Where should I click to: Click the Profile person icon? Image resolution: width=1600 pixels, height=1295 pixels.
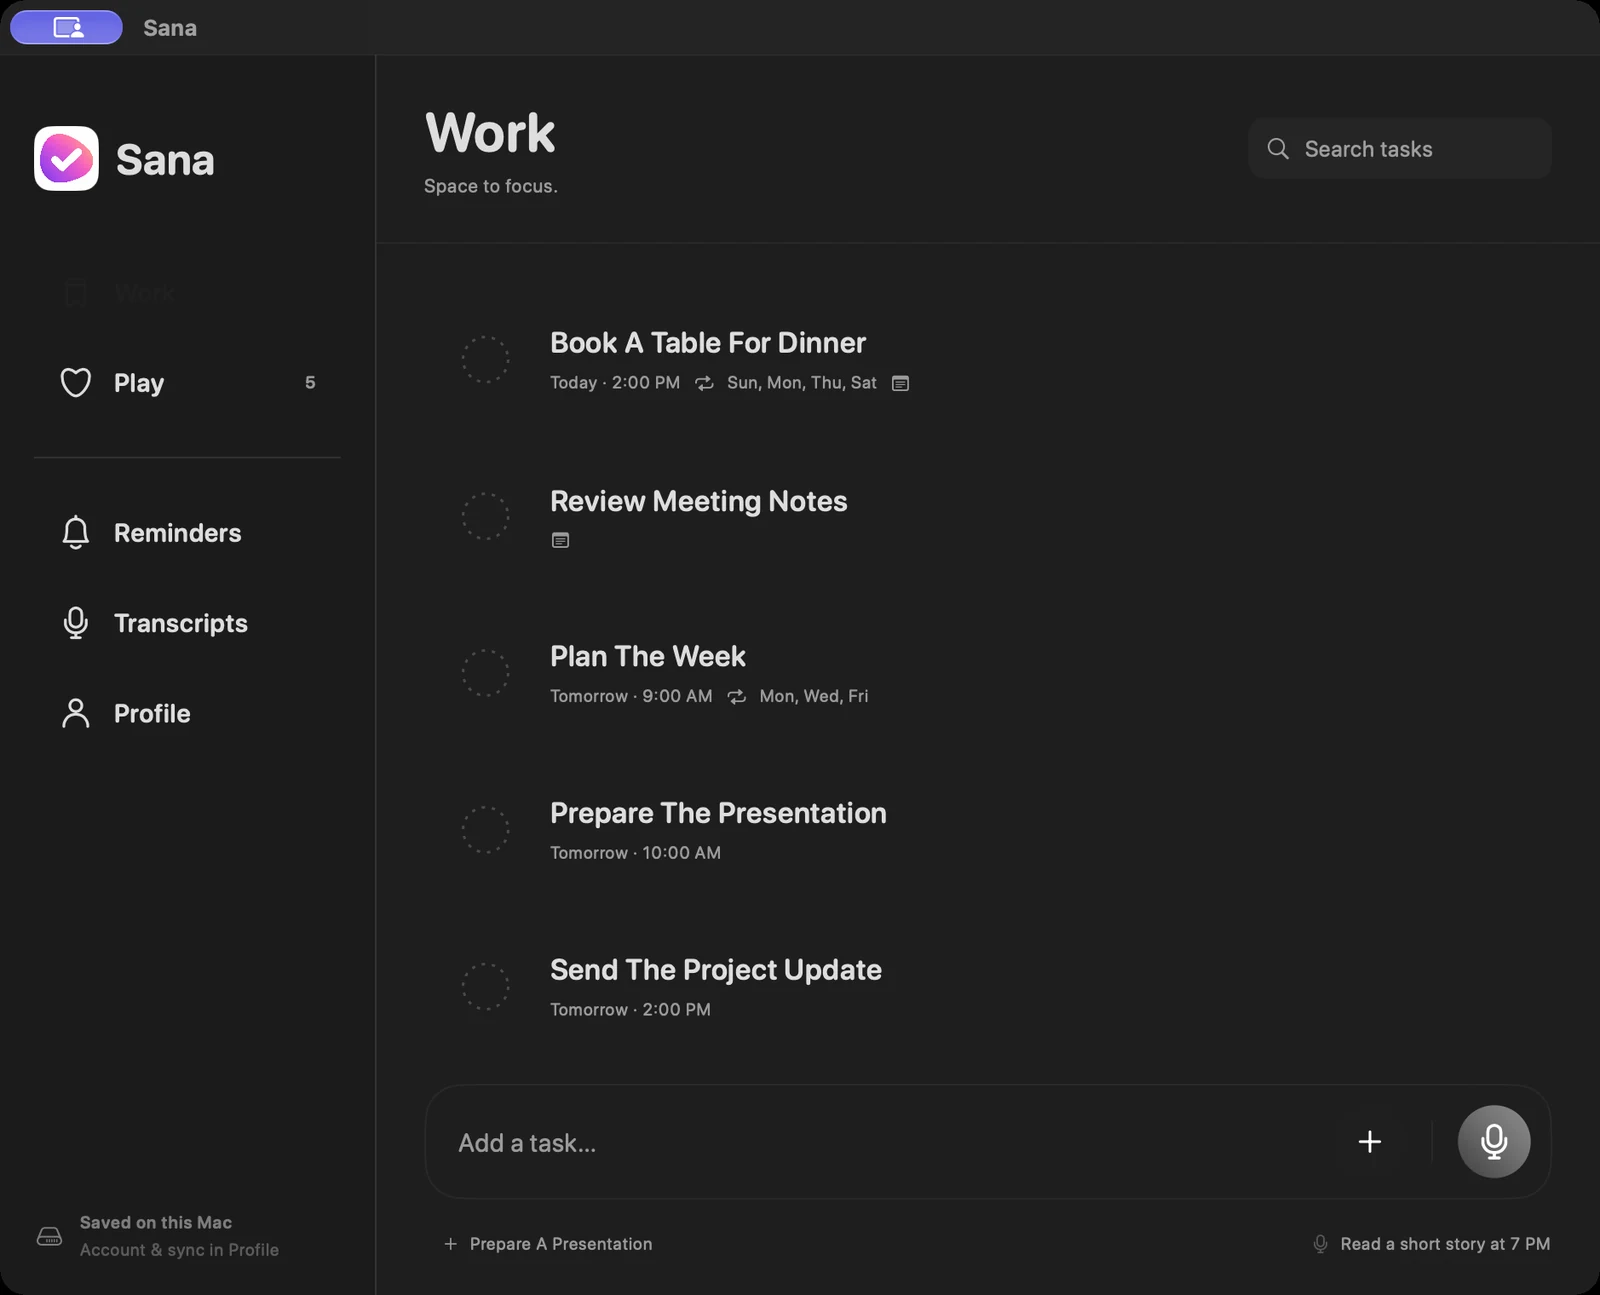tap(76, 713)
